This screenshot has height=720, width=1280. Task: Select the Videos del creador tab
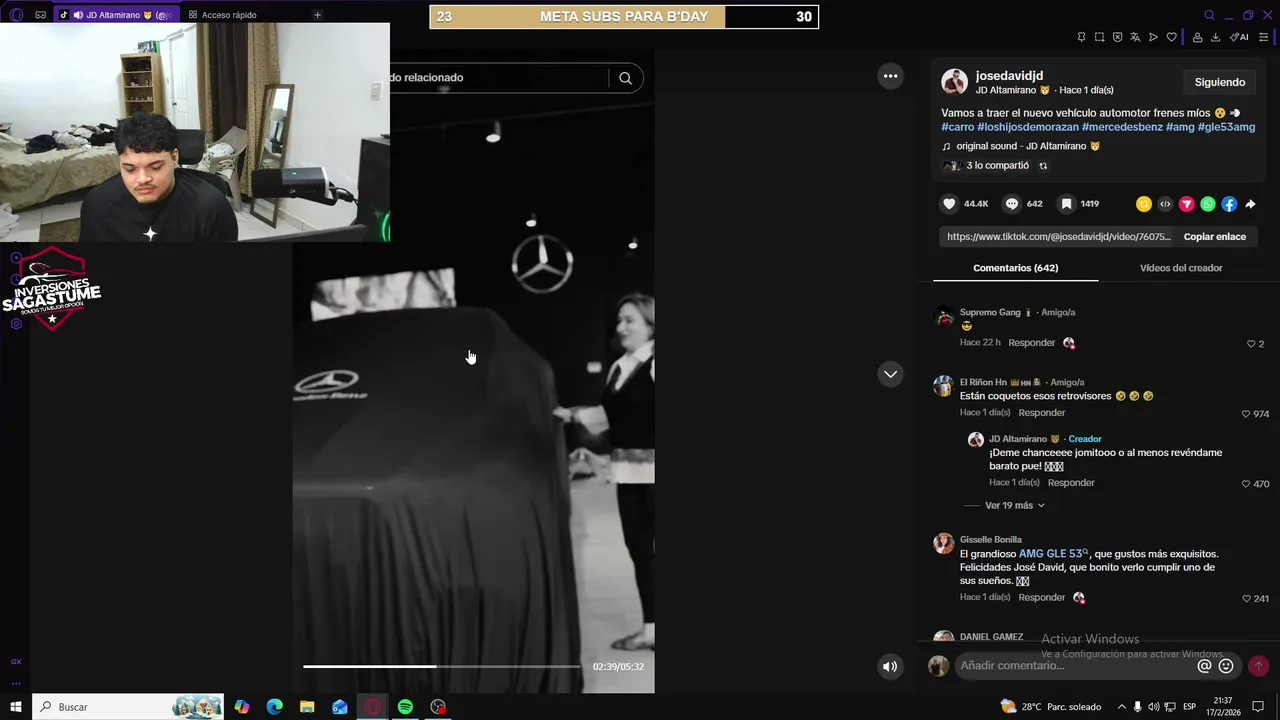coord(1181,268)
